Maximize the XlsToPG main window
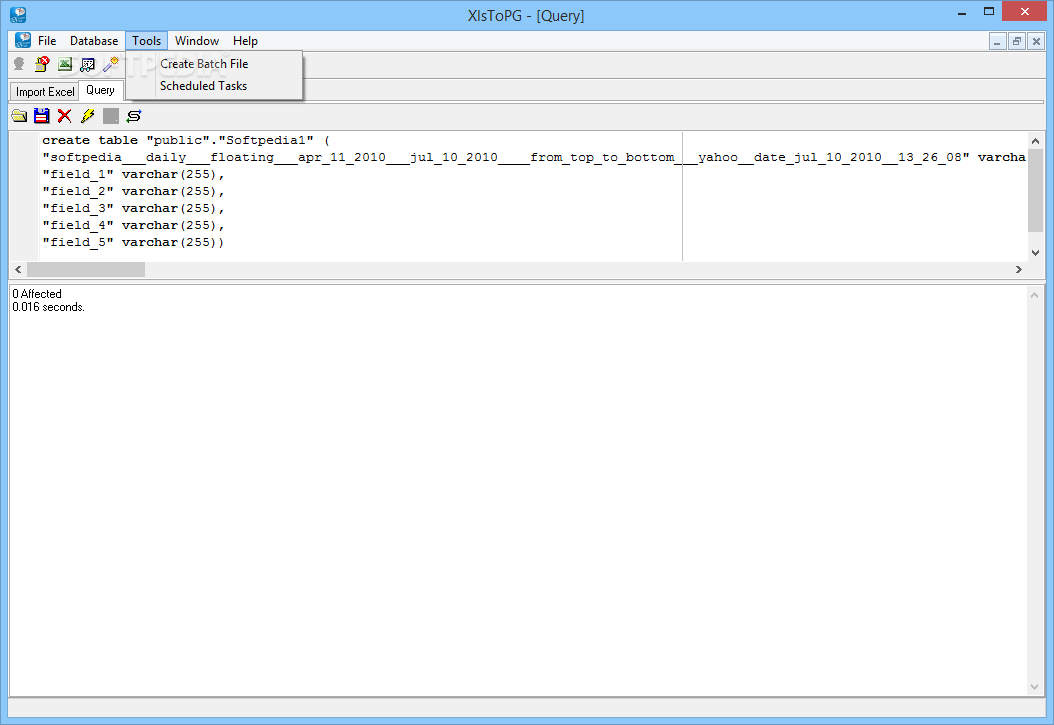Image resolution: width=1054 pixels, height=725 pixels. [x=989, y=11]
